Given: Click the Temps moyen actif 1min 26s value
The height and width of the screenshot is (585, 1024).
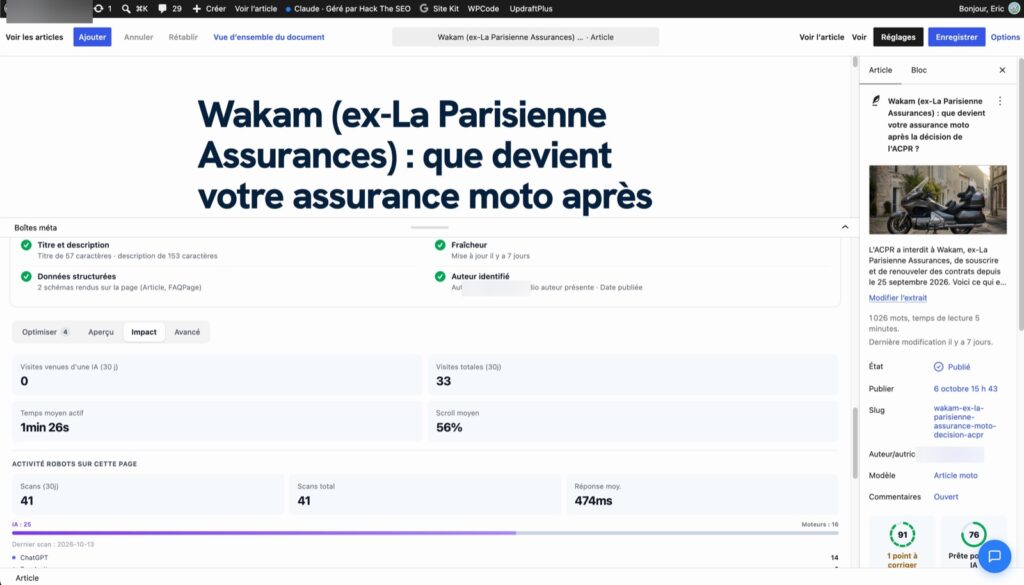Looking at the screenshot, I should [44, 428].
